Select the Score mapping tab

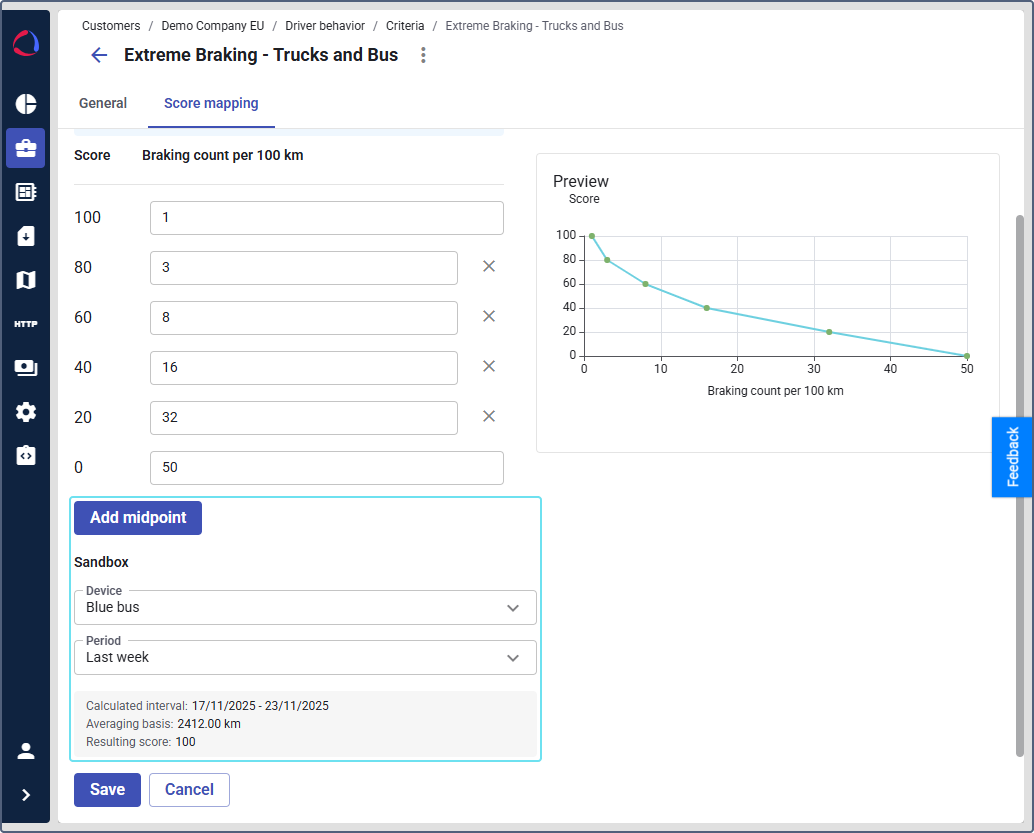[211, 103]
